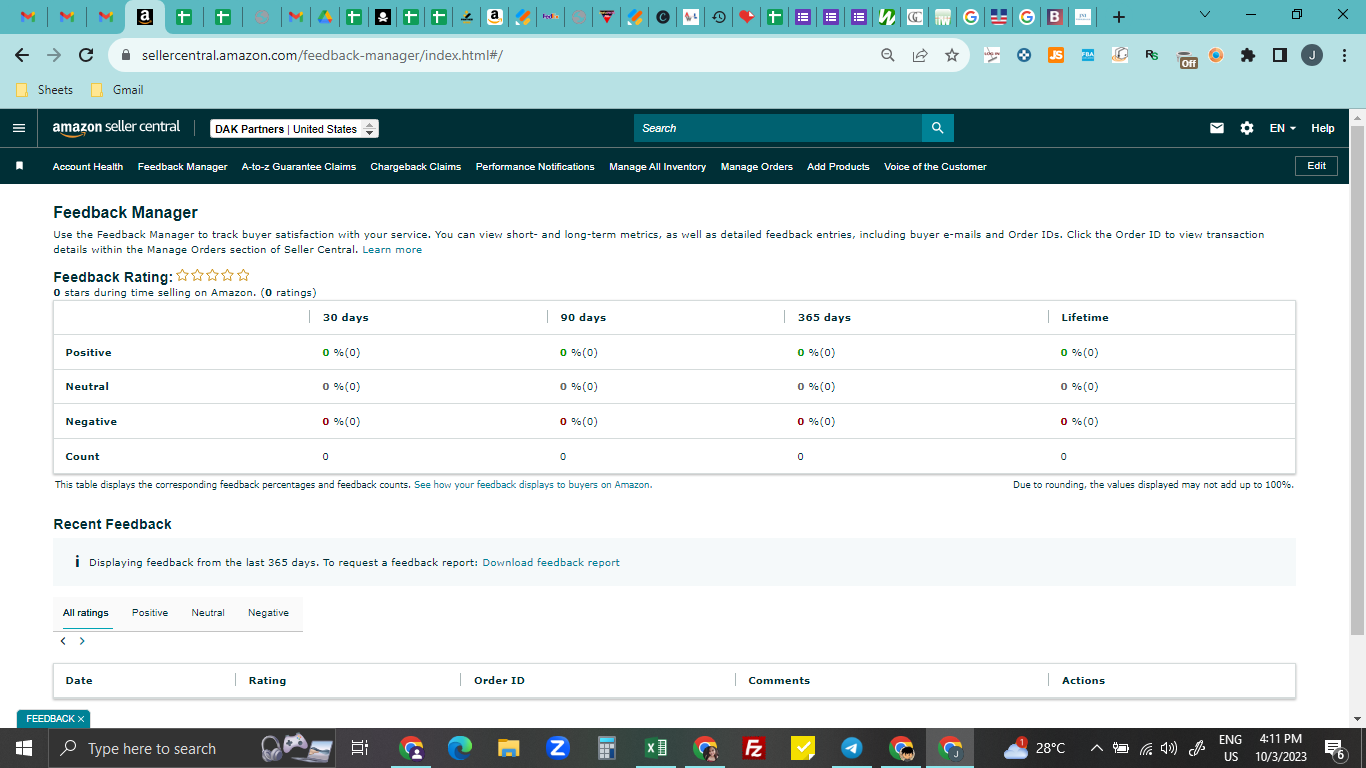Screen dimensions: 1366x768
Task: Click the browser forward arrow
Action: point(54,55)
